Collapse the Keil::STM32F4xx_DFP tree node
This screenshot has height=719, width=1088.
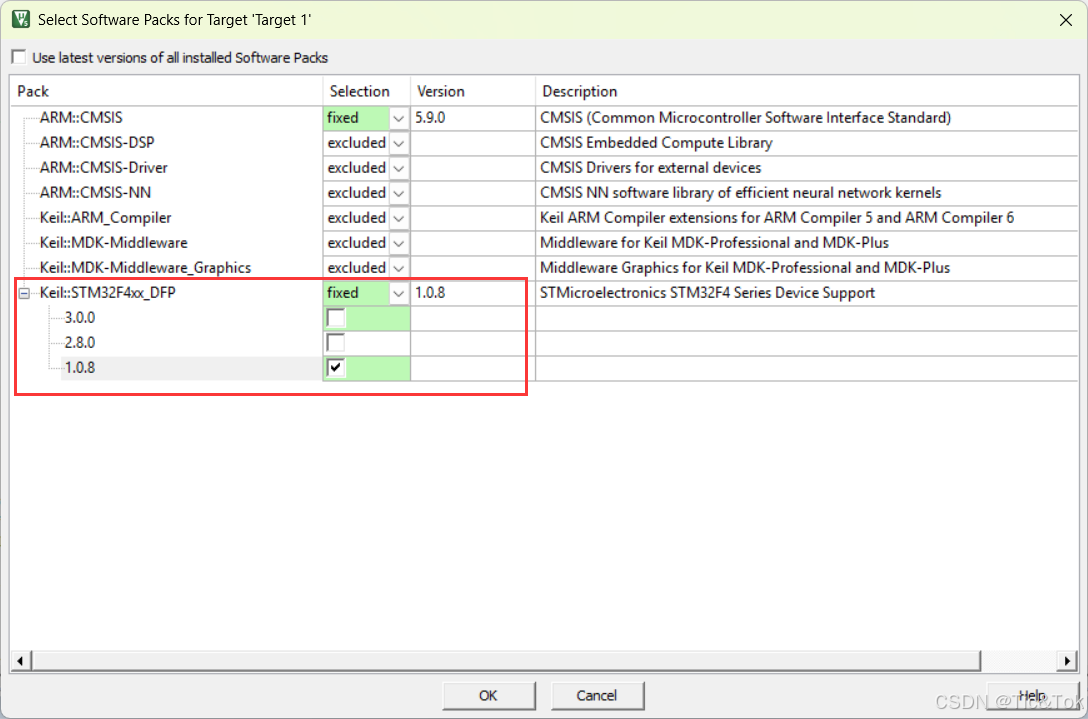(x=24, y=294)
